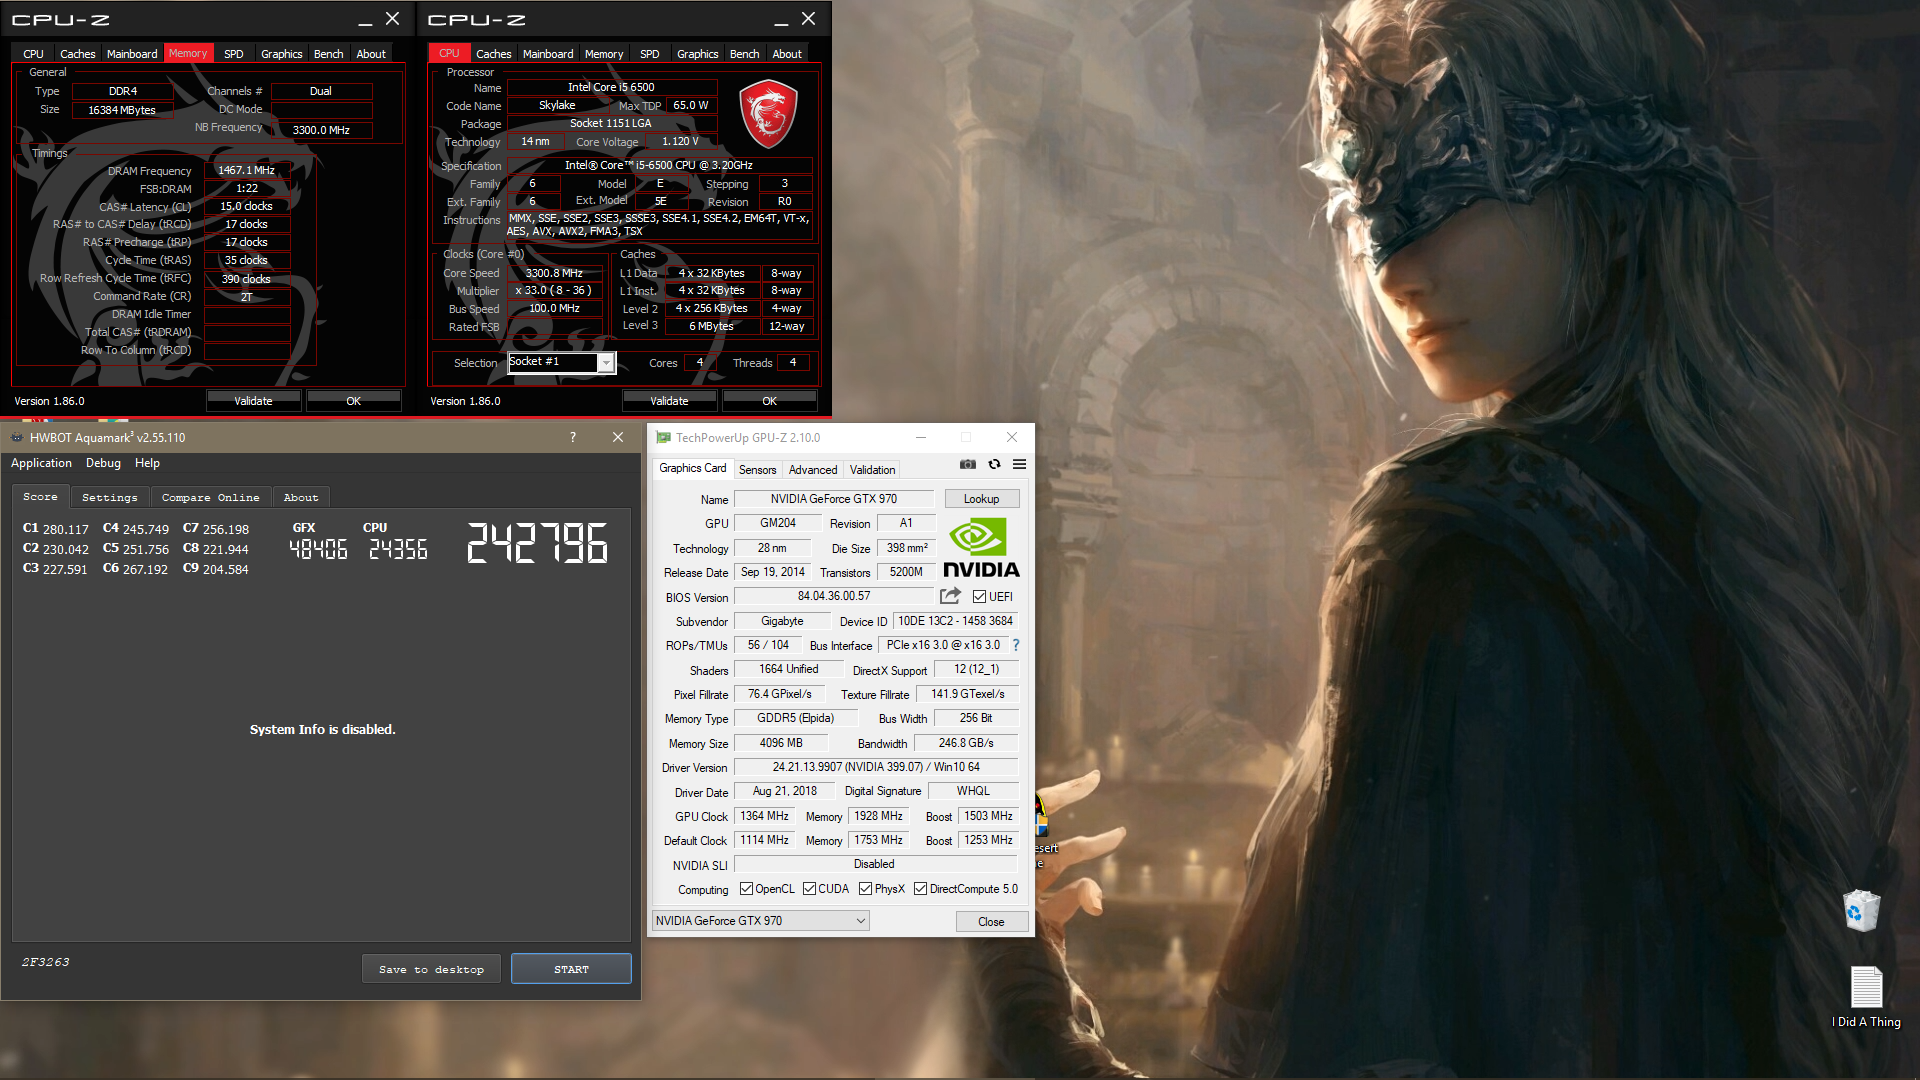Click the Bus Interface question mark icon

[x=1016, y=645]
